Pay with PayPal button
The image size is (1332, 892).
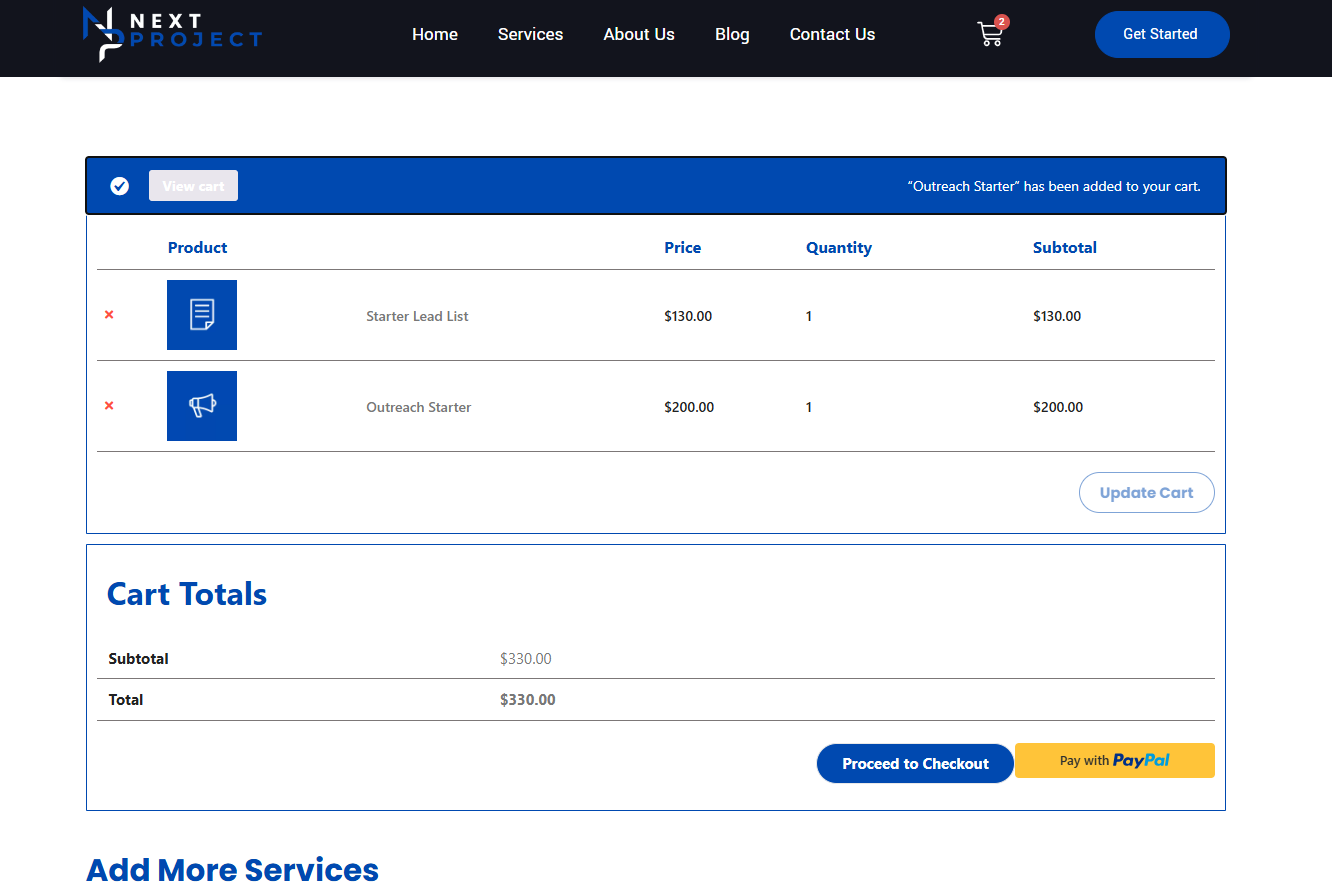(1114, 761)
